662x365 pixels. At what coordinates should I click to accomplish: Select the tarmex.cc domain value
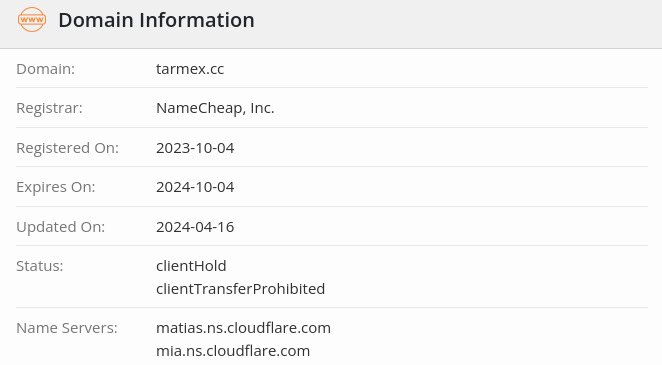190,69
